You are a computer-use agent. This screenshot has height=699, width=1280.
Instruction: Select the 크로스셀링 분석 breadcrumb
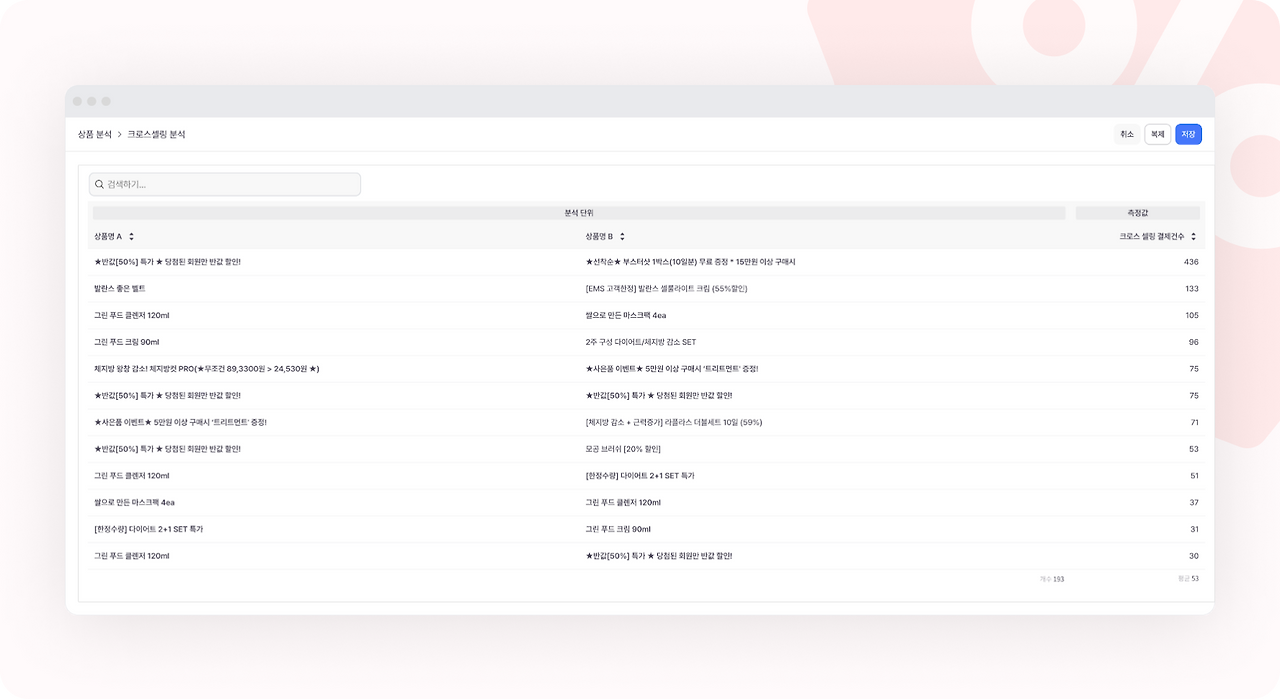click(x=156, y=134)
